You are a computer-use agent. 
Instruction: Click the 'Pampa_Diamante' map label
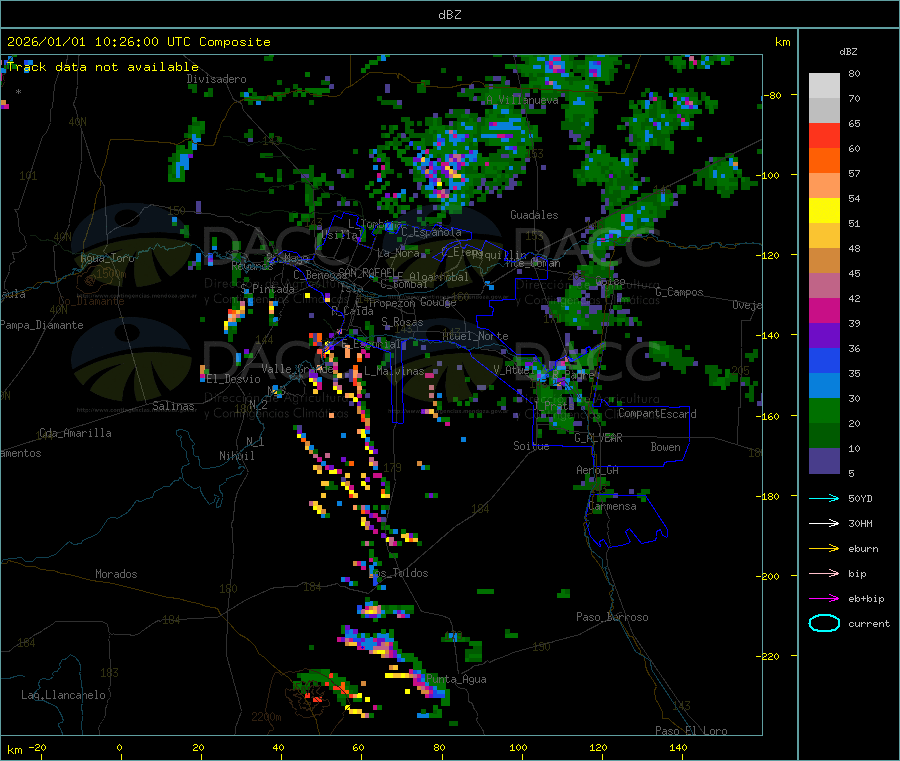pos(42,325)
